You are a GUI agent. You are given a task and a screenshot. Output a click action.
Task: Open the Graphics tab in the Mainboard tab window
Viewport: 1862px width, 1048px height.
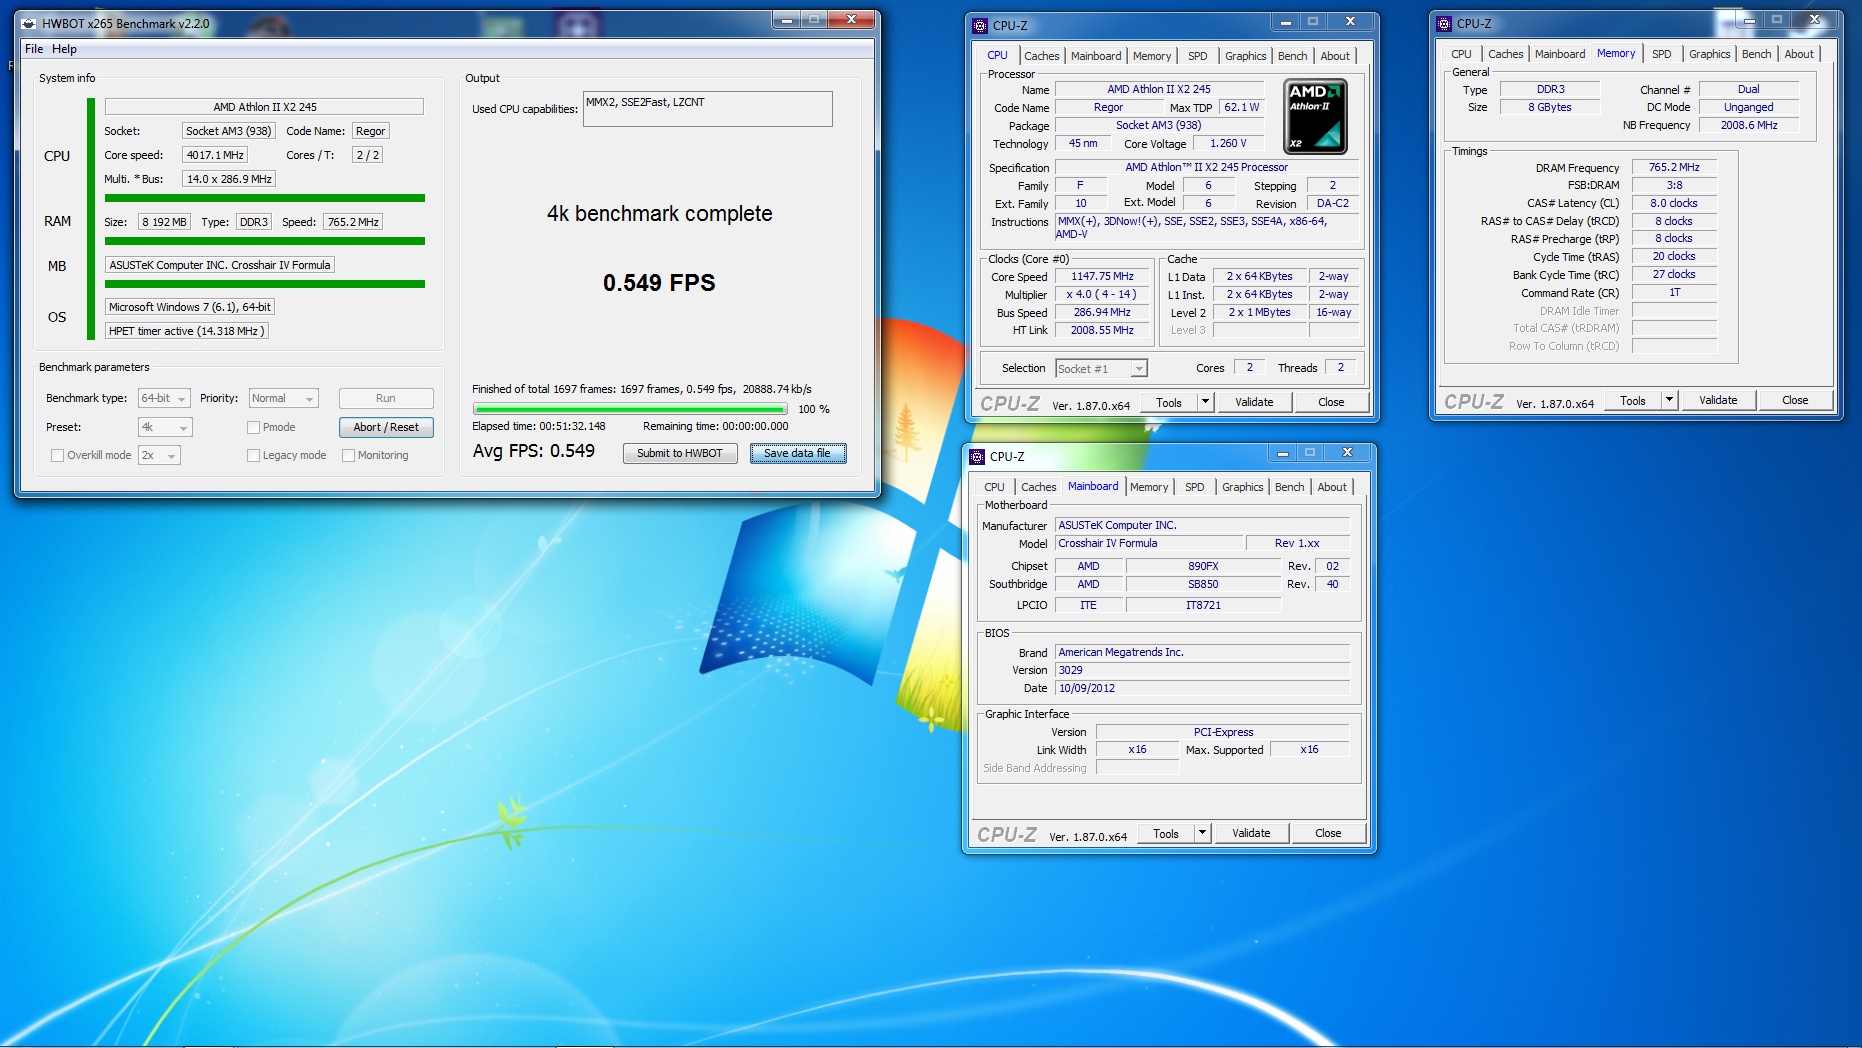click(x=1242, y=487)
